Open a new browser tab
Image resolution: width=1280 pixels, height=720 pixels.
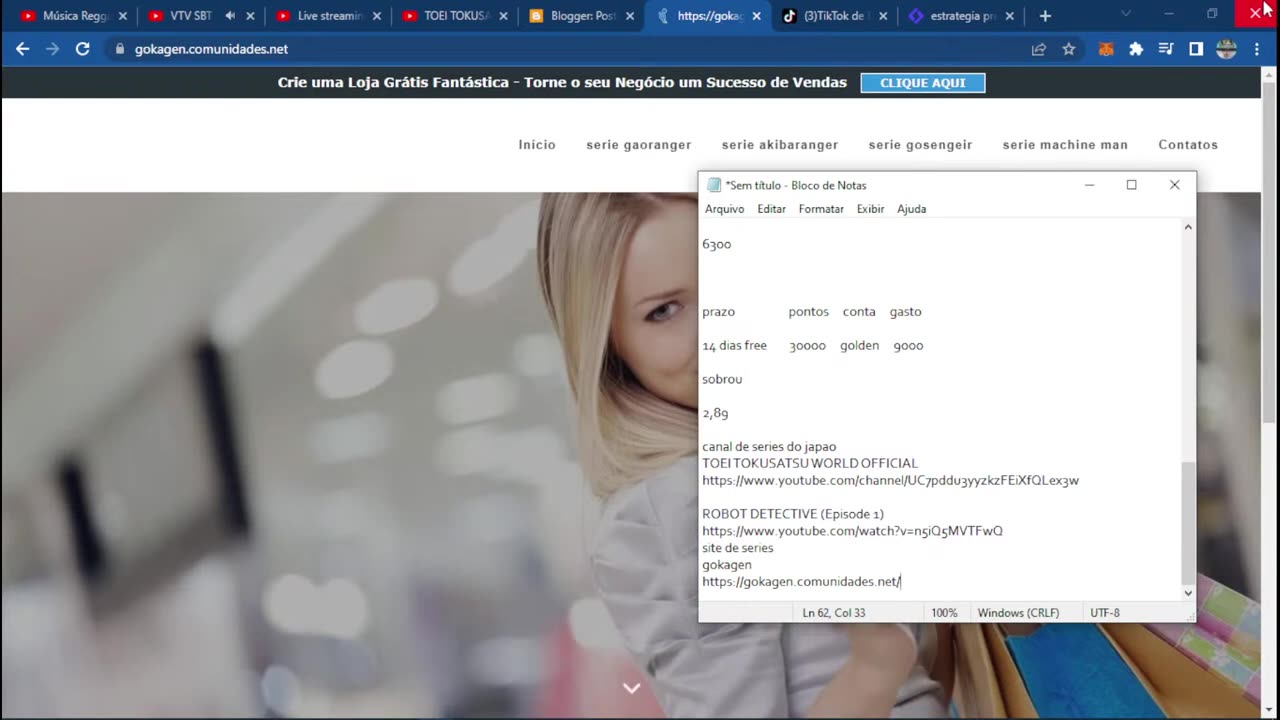click(1045, 16)
